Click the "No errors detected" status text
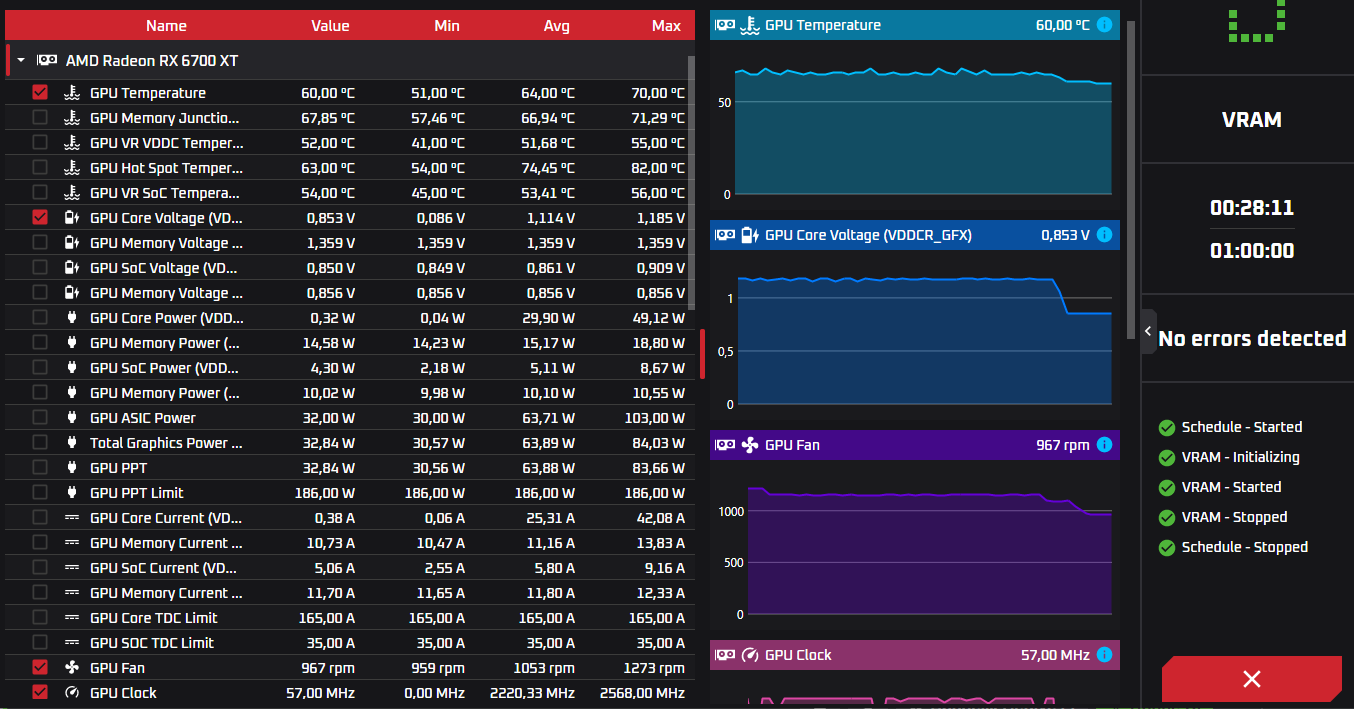Image resolution: width=1354 pixels, height=709 pixels. (x=1252, y=339)
